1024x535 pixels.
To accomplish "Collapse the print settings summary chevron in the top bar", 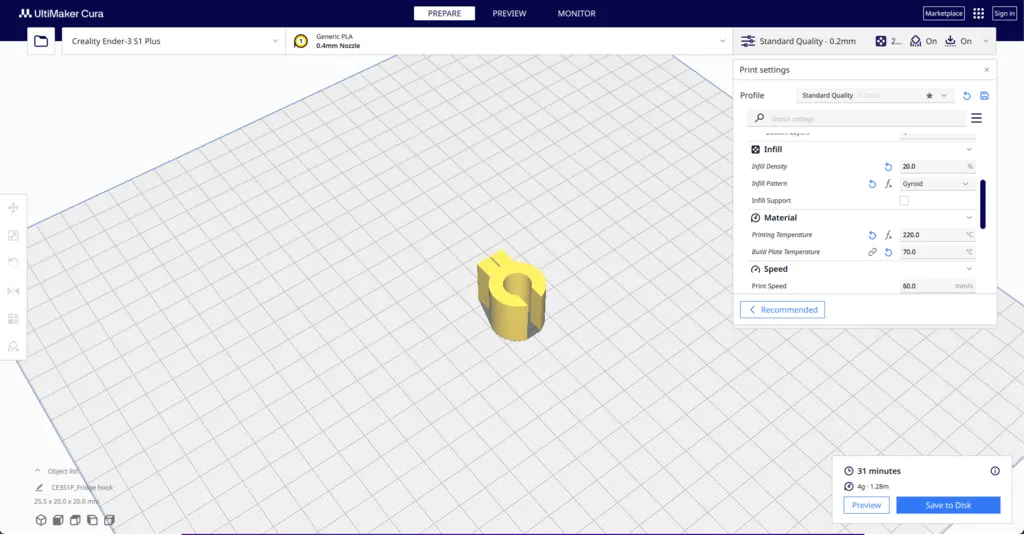I will pos(985,41).
